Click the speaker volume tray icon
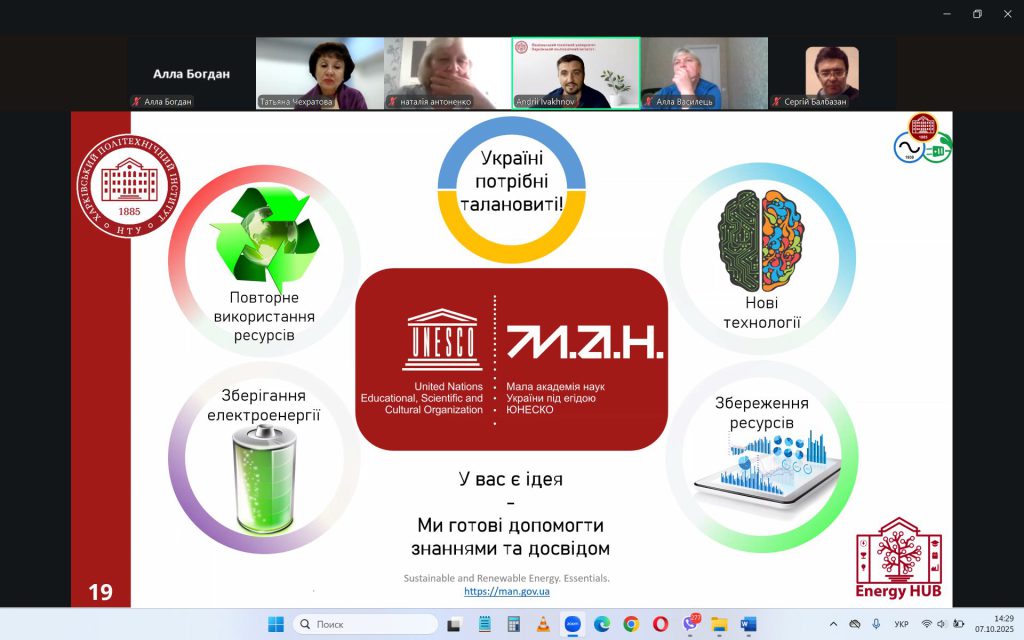Image resolution: width=1024 pixels, height=640 pixels. tap(942, 624)
